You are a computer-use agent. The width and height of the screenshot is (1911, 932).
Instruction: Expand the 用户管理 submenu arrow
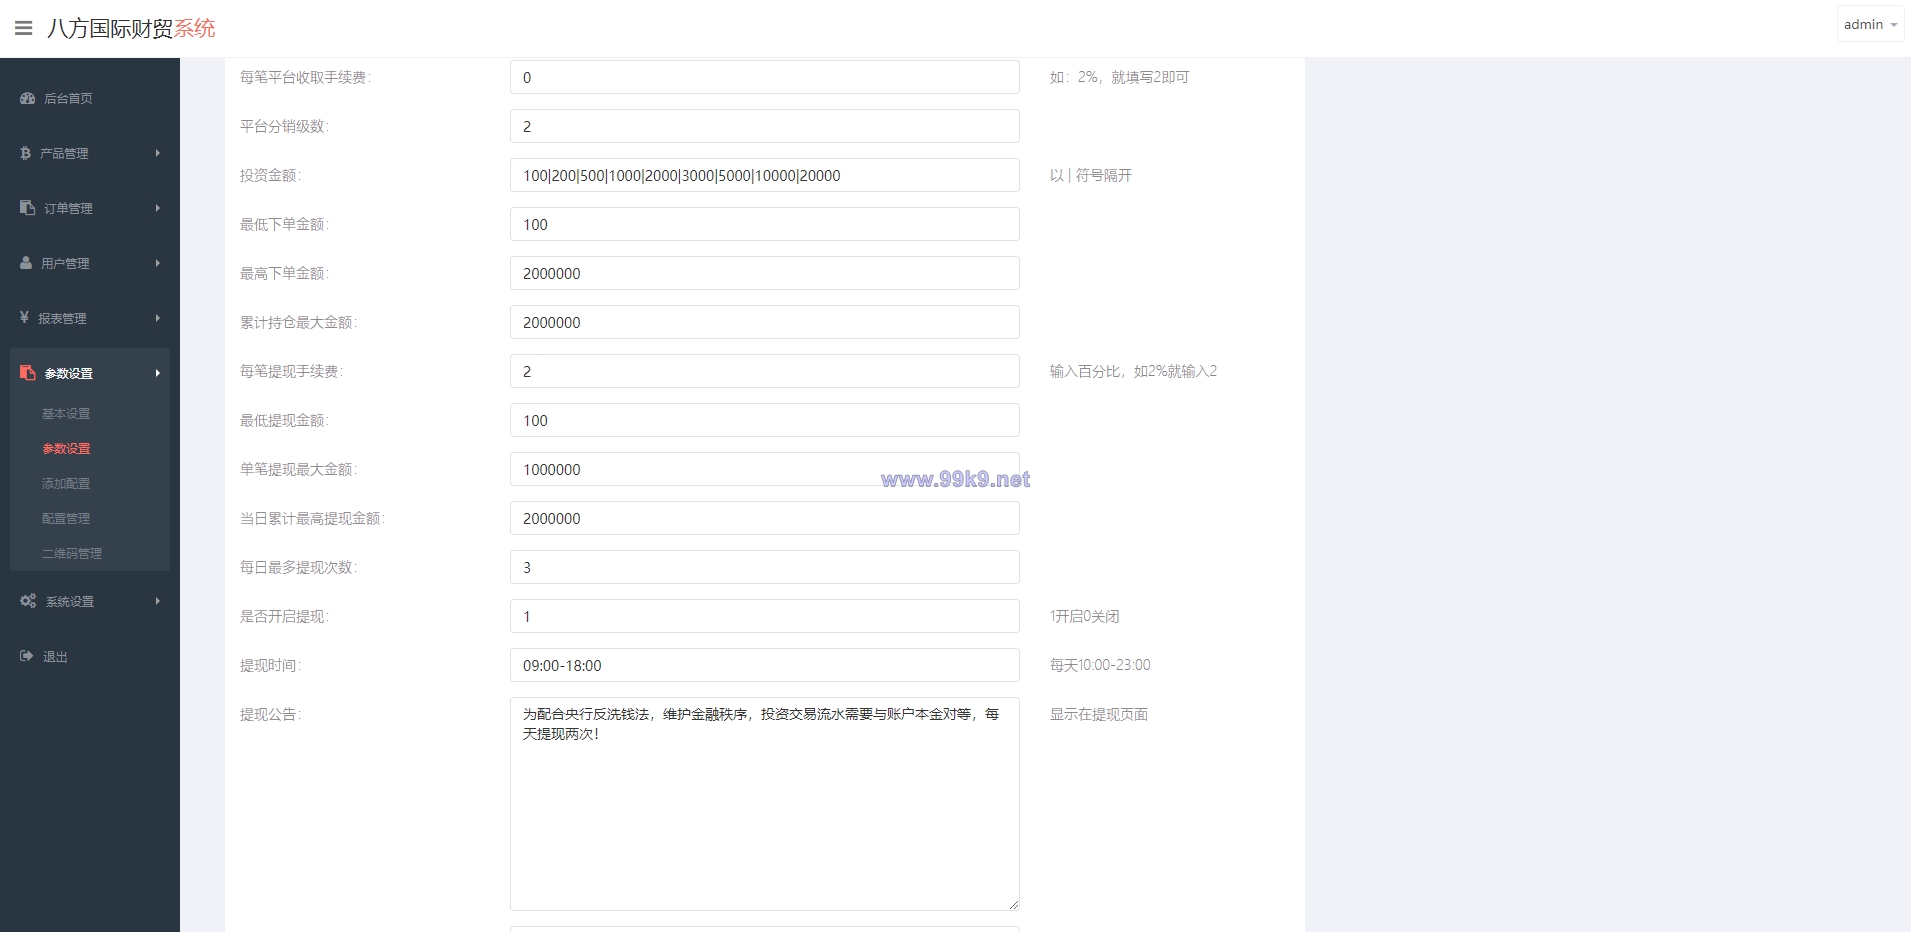pos(158,263)
